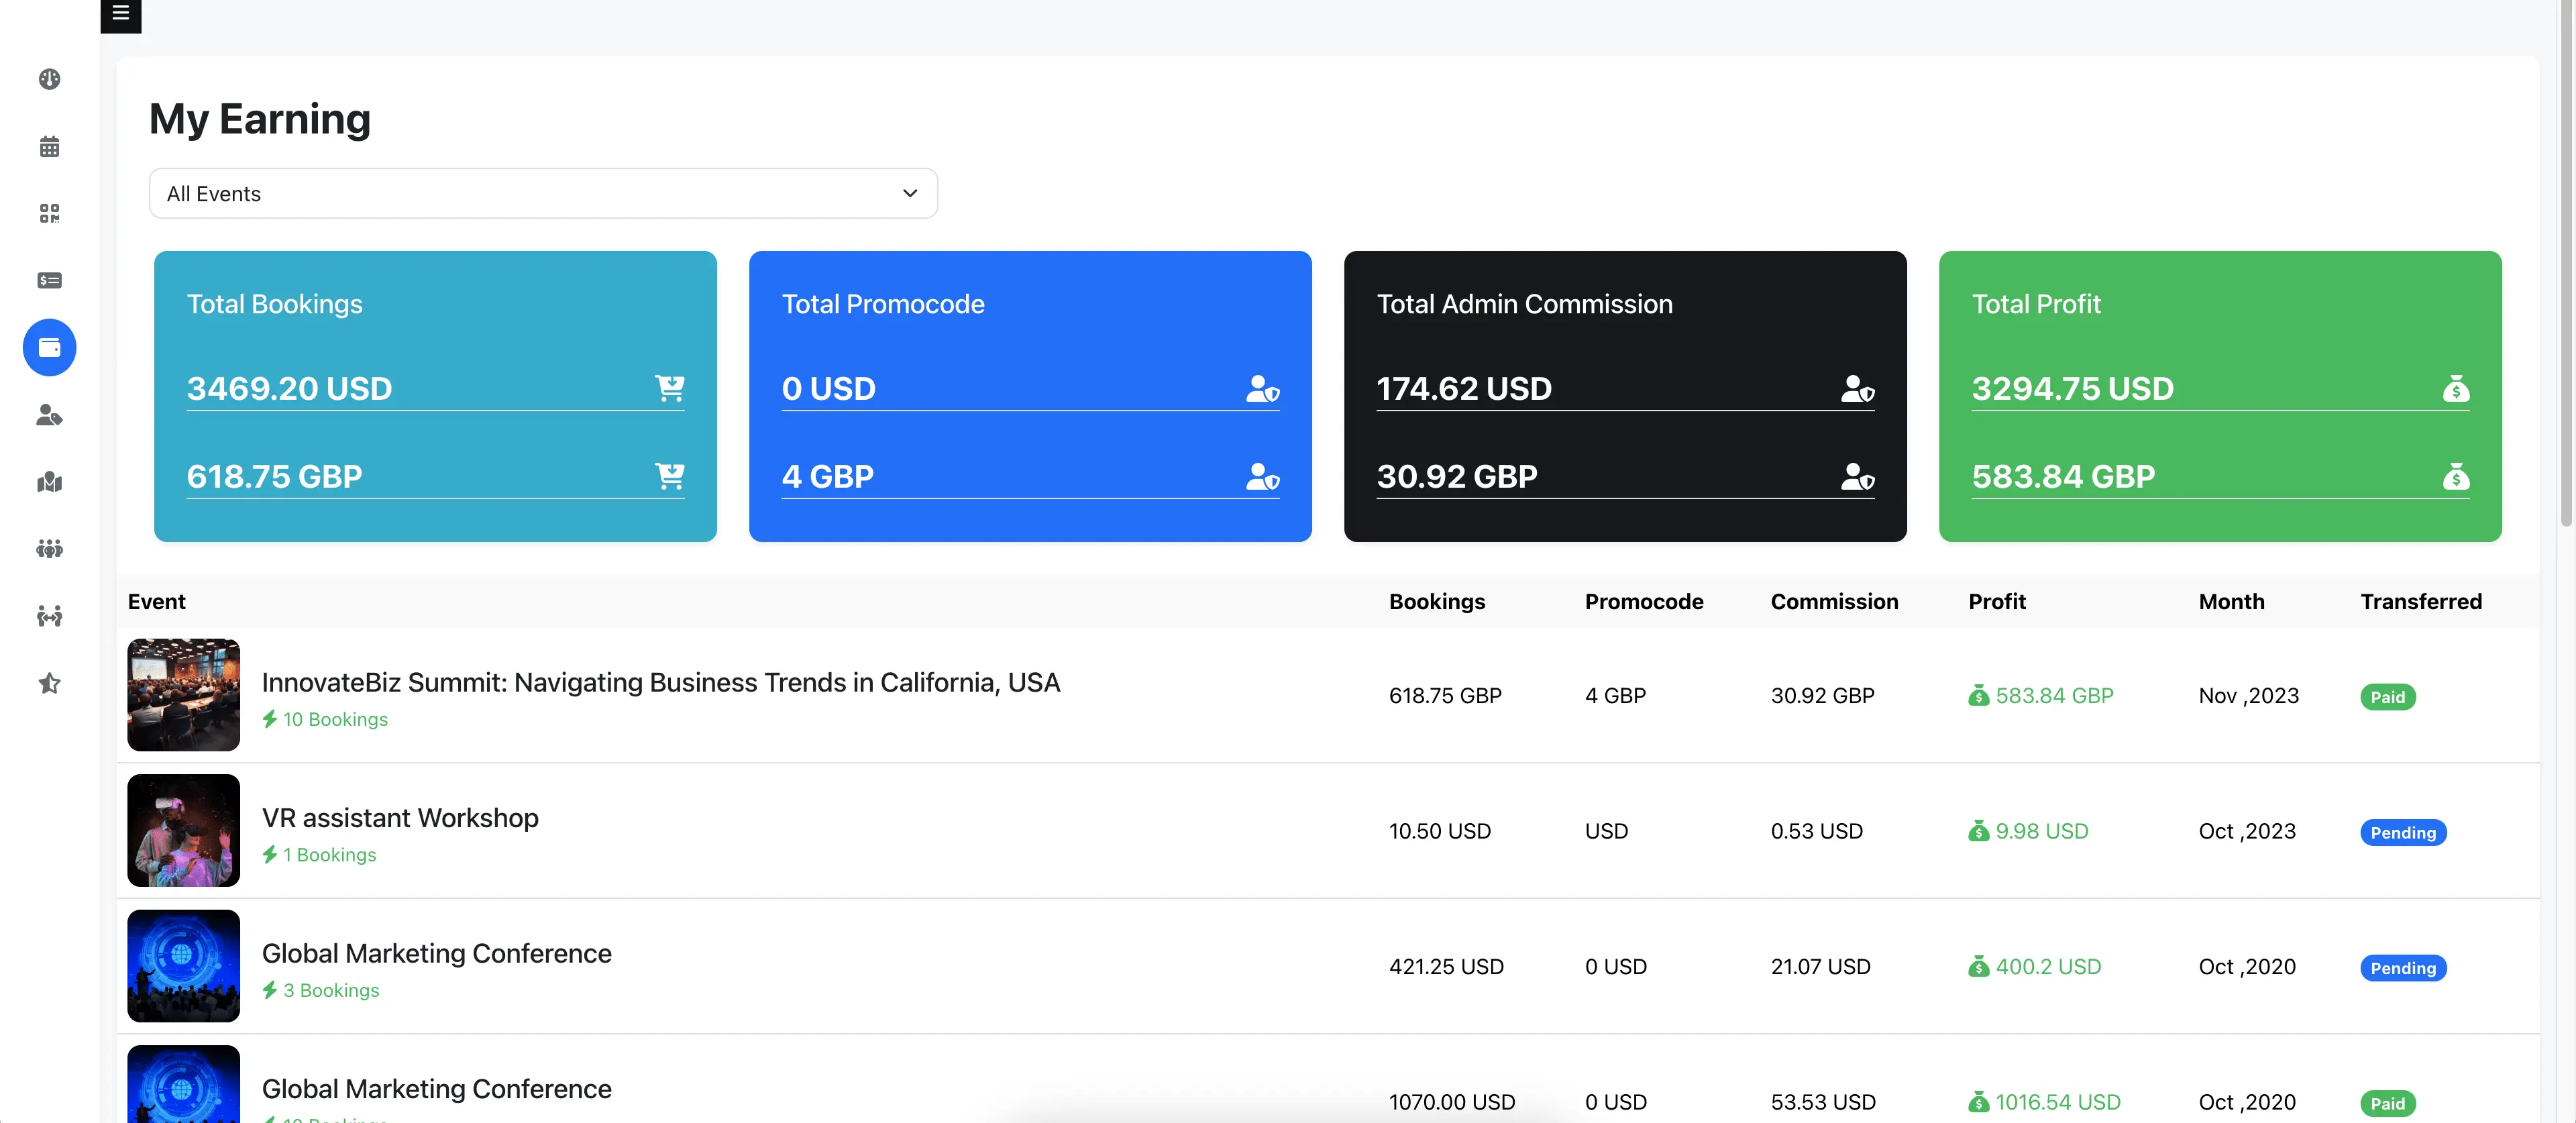Open the Dashboard speedometer icon
This screenshot has height=1123, width=2576.
click(49, 79)
